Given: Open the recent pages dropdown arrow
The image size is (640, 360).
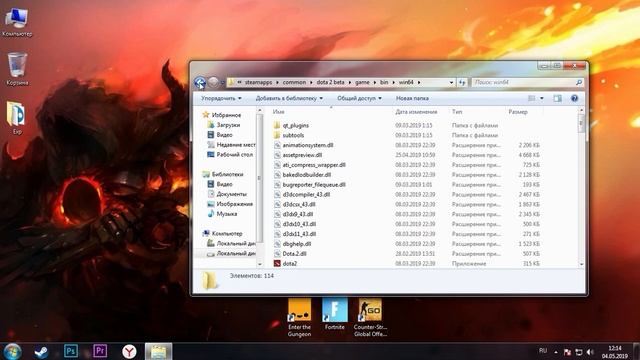Looking at the screenshot, I should [222, 82].
